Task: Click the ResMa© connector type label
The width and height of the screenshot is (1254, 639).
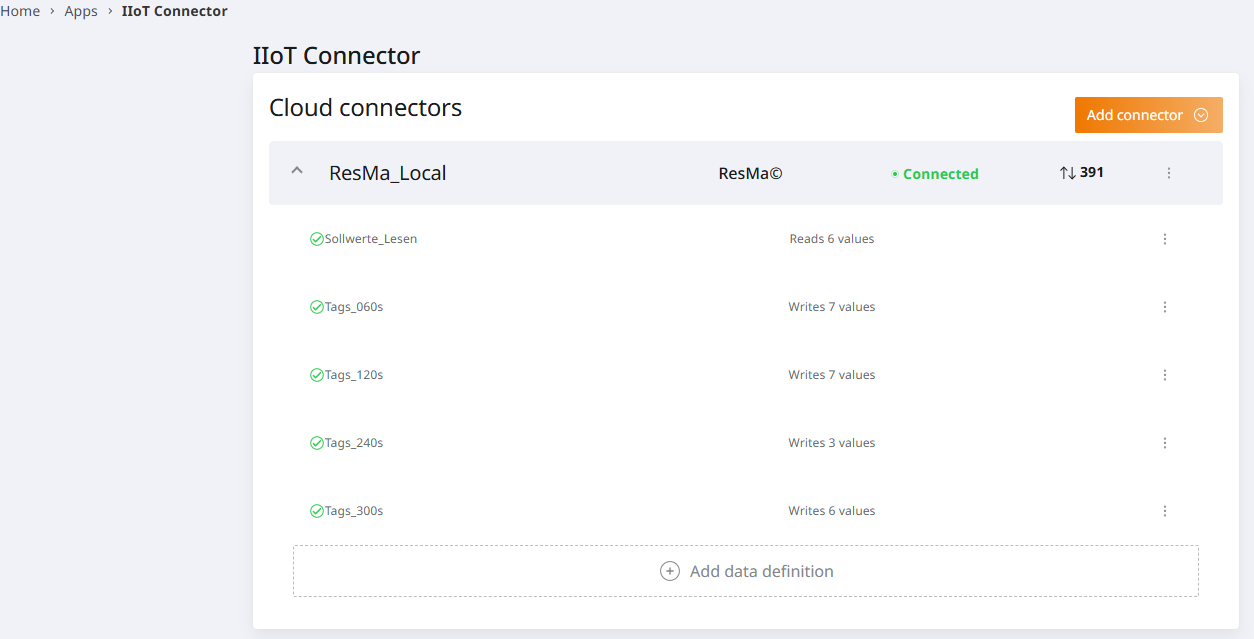Action: 750,173
